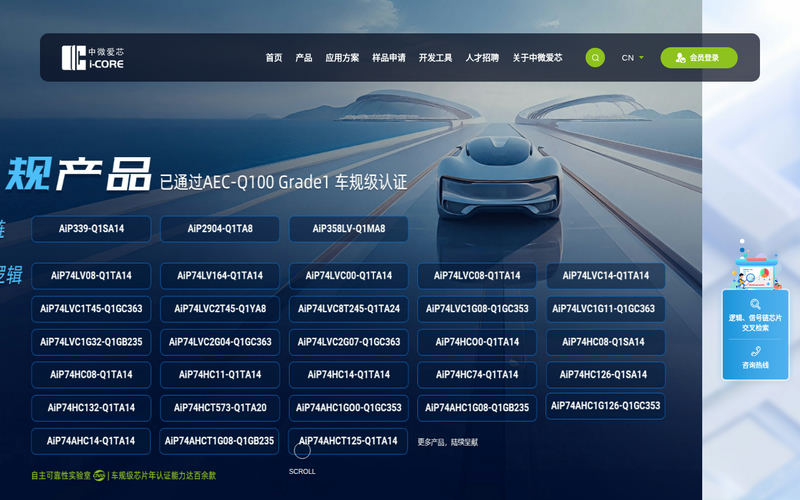Open the 人才招聘 navigation item
The height and width of the screenshot is (500, 800).
pyautogui.click(x=482, y=58)
